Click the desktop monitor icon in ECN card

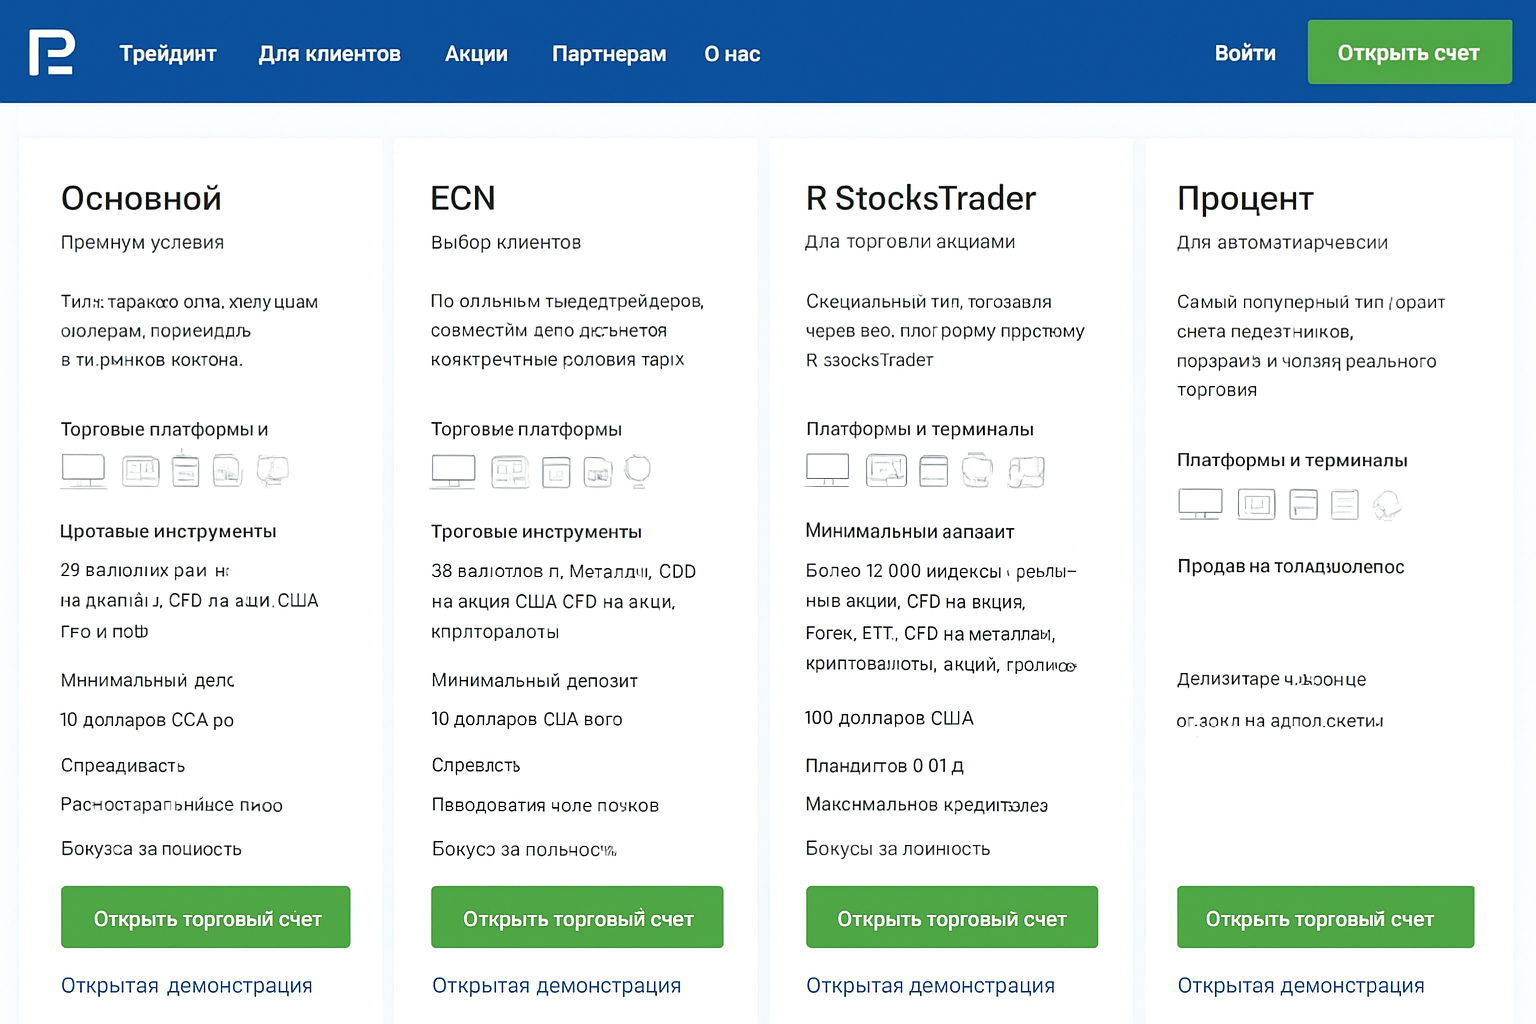pos(453,471)
